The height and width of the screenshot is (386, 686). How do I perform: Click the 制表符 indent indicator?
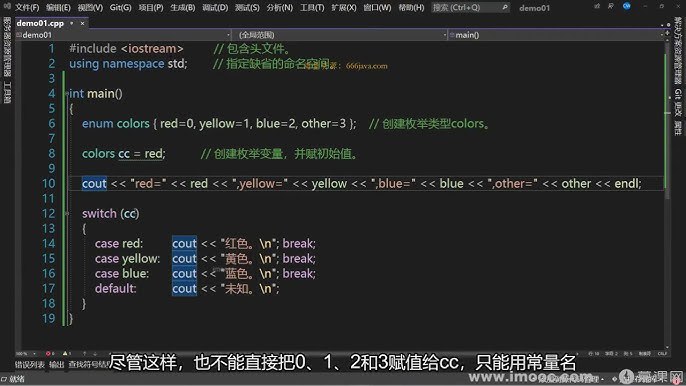click(x=644, y=353)
